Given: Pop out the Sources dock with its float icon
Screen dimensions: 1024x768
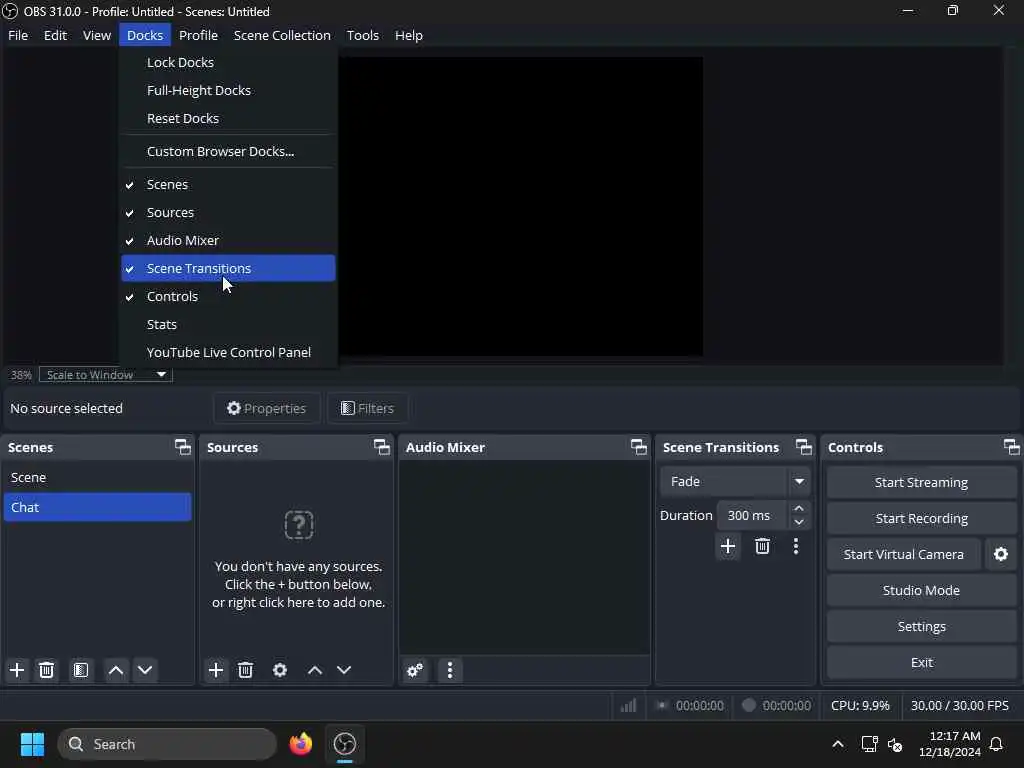Looking at the screenshot, I should point(381,447).
